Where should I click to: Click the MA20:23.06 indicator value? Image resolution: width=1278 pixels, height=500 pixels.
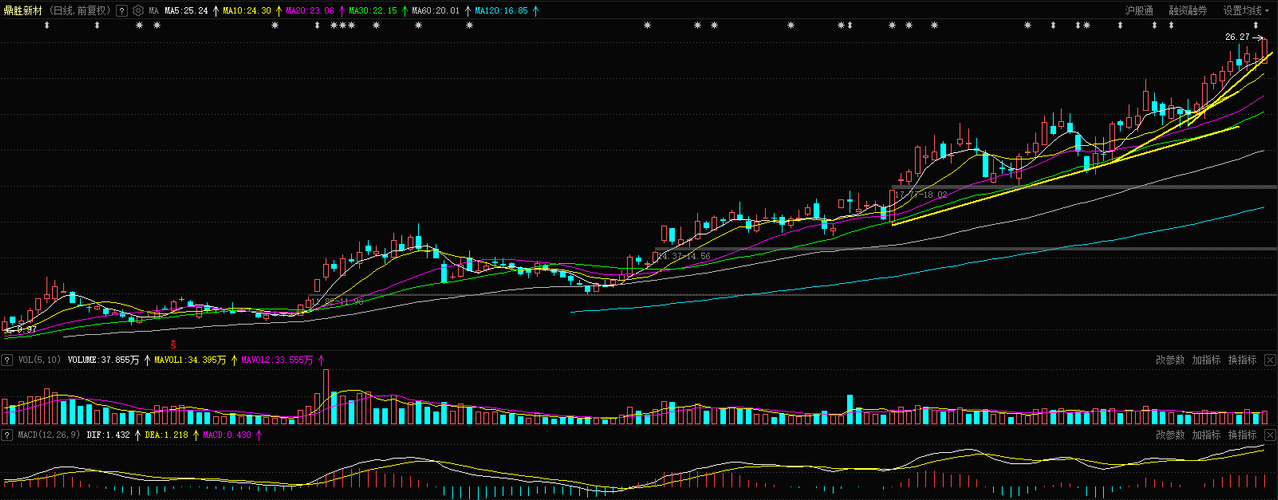click(309, 10)
